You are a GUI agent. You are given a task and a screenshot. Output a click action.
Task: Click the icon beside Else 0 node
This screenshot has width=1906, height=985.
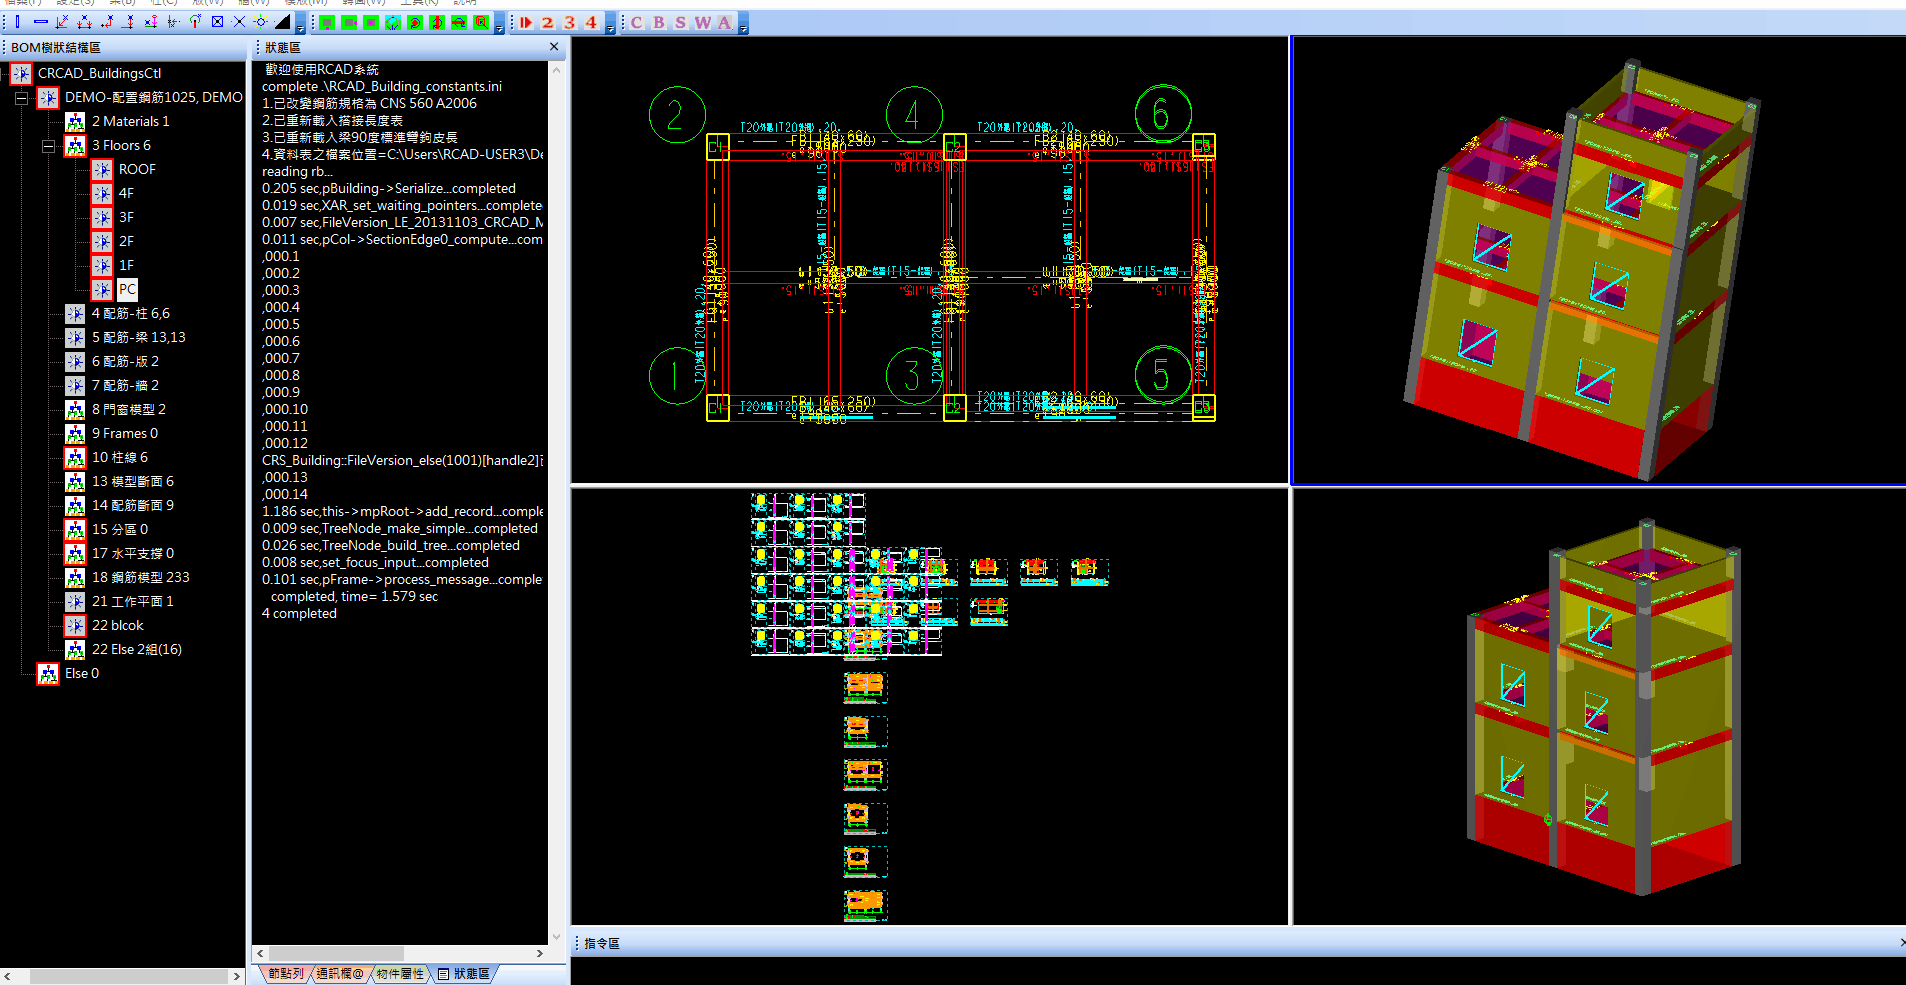[48, 673]
